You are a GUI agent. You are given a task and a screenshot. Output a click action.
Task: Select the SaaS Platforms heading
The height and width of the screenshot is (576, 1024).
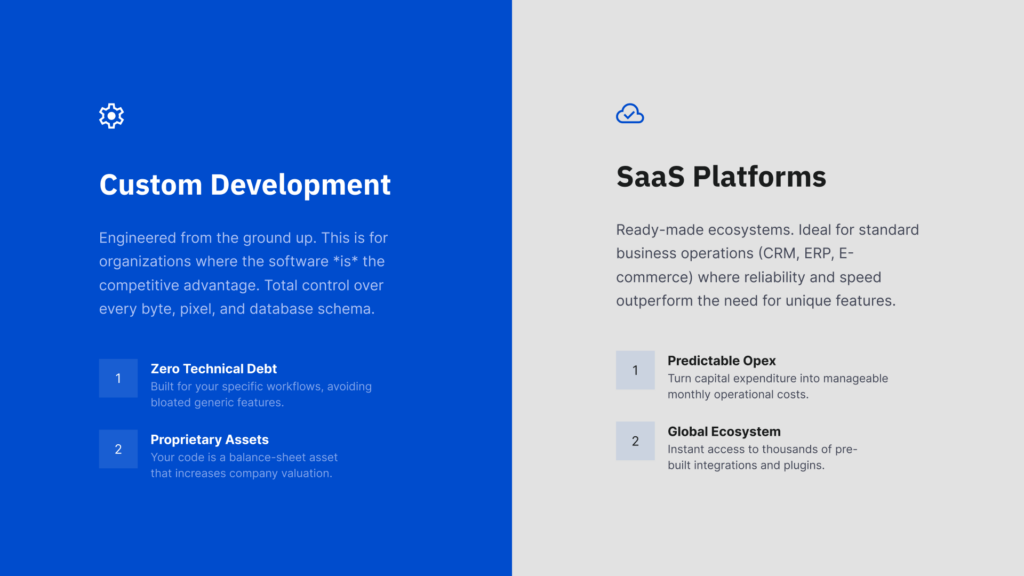click(x=721, y=177)
